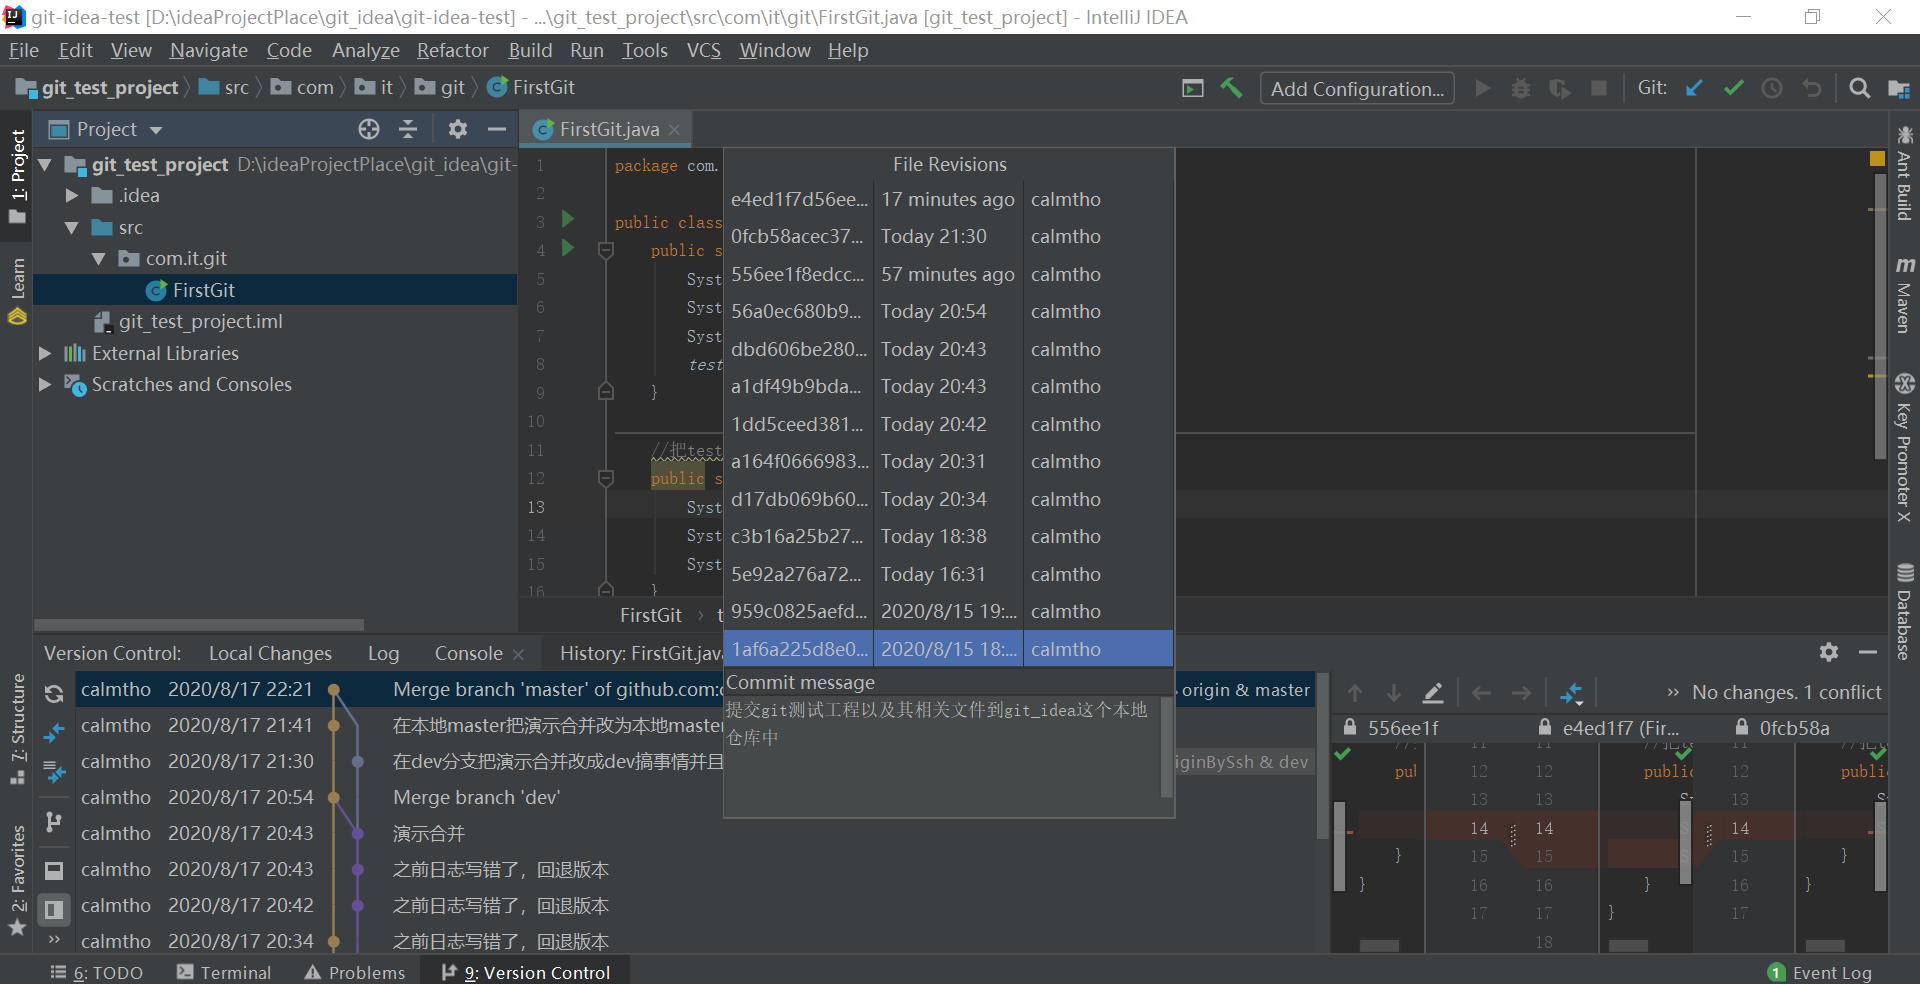Click the Git Commit checkmark icon
Screen dimensions: 1920x984
[1733, 88]
